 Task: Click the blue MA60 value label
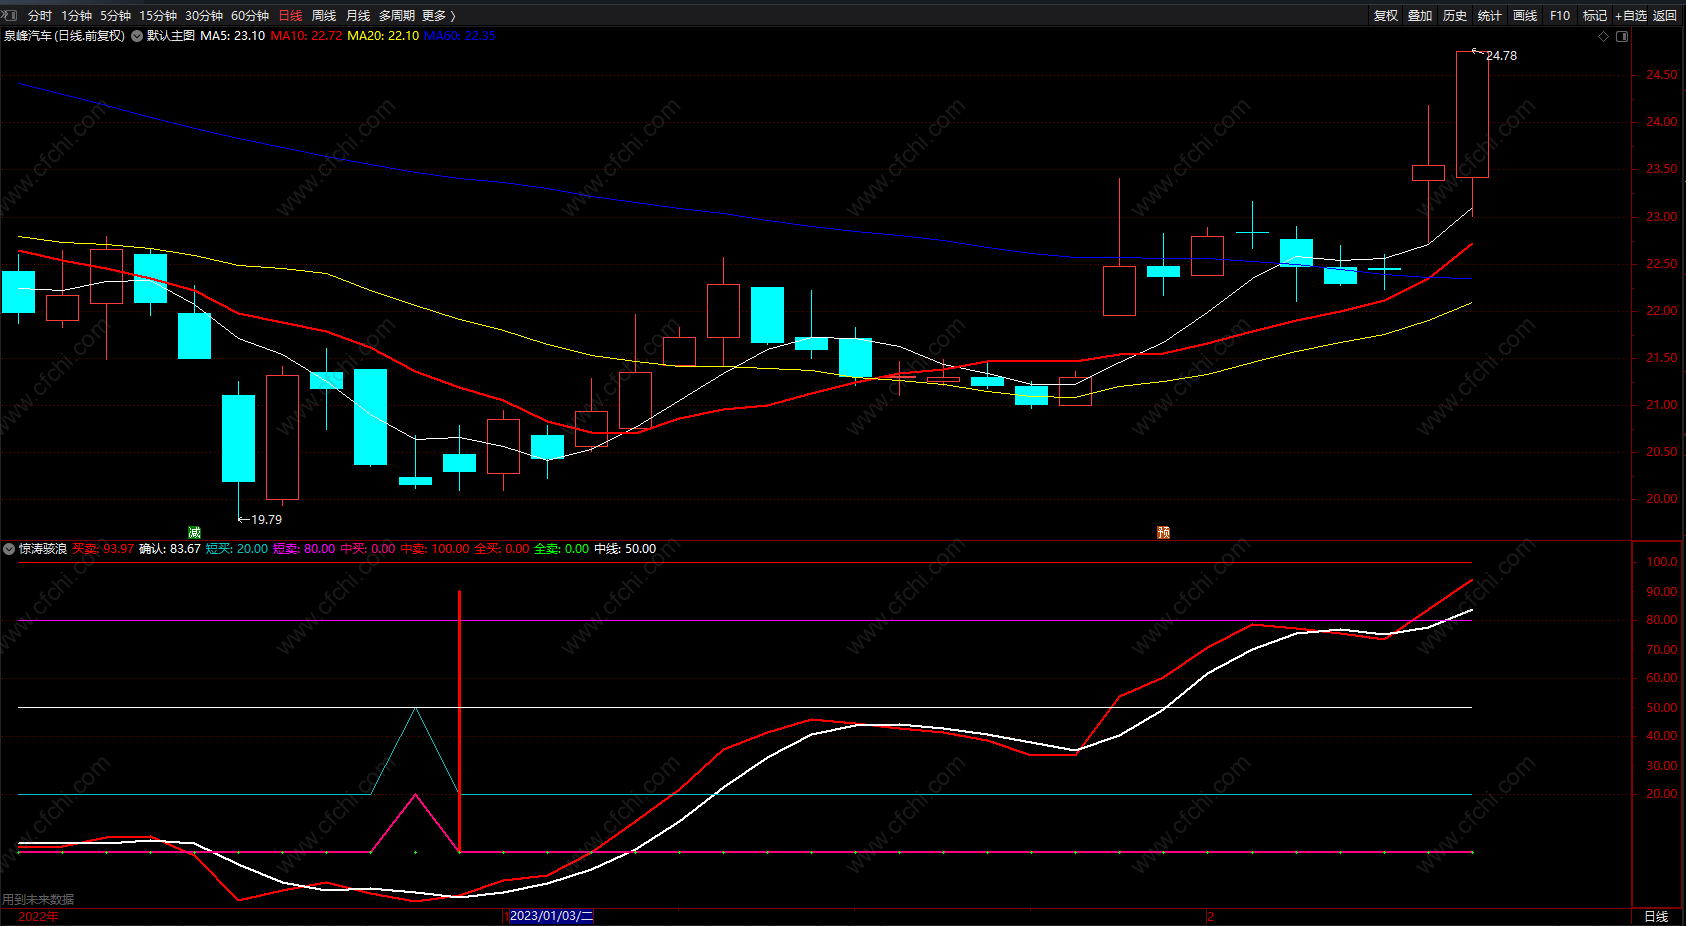(460, 36)
